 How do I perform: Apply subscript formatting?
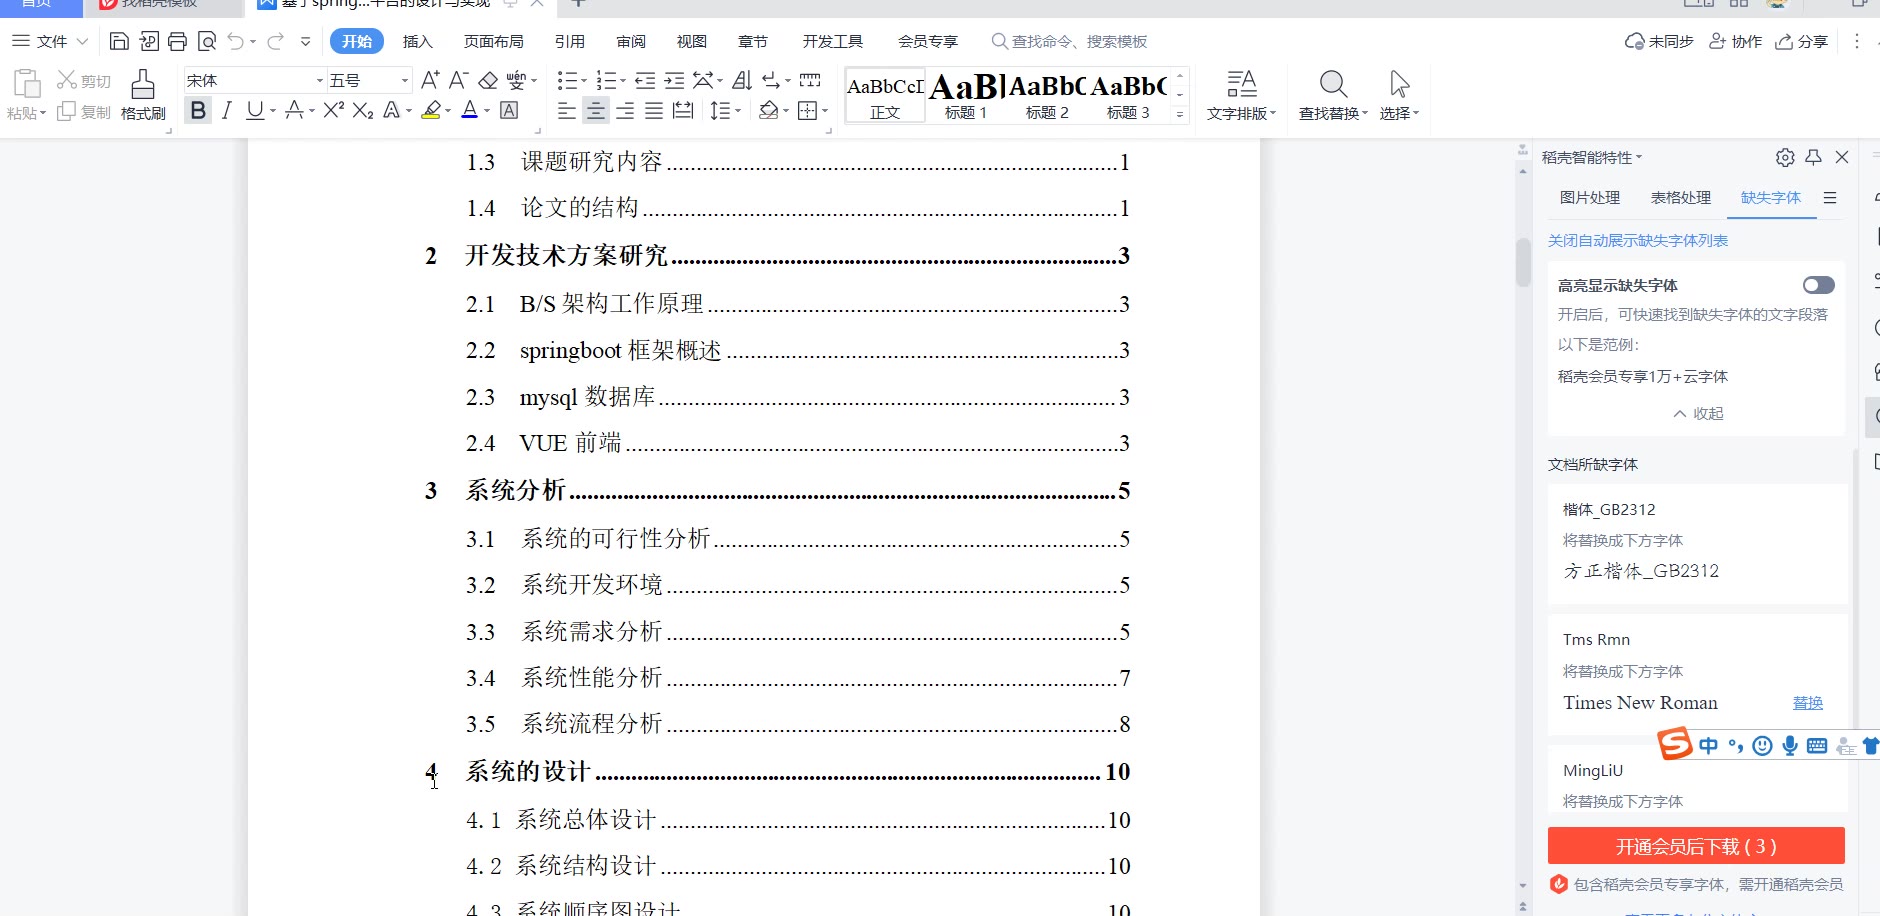pyautogui.click(x=363, y=110)
